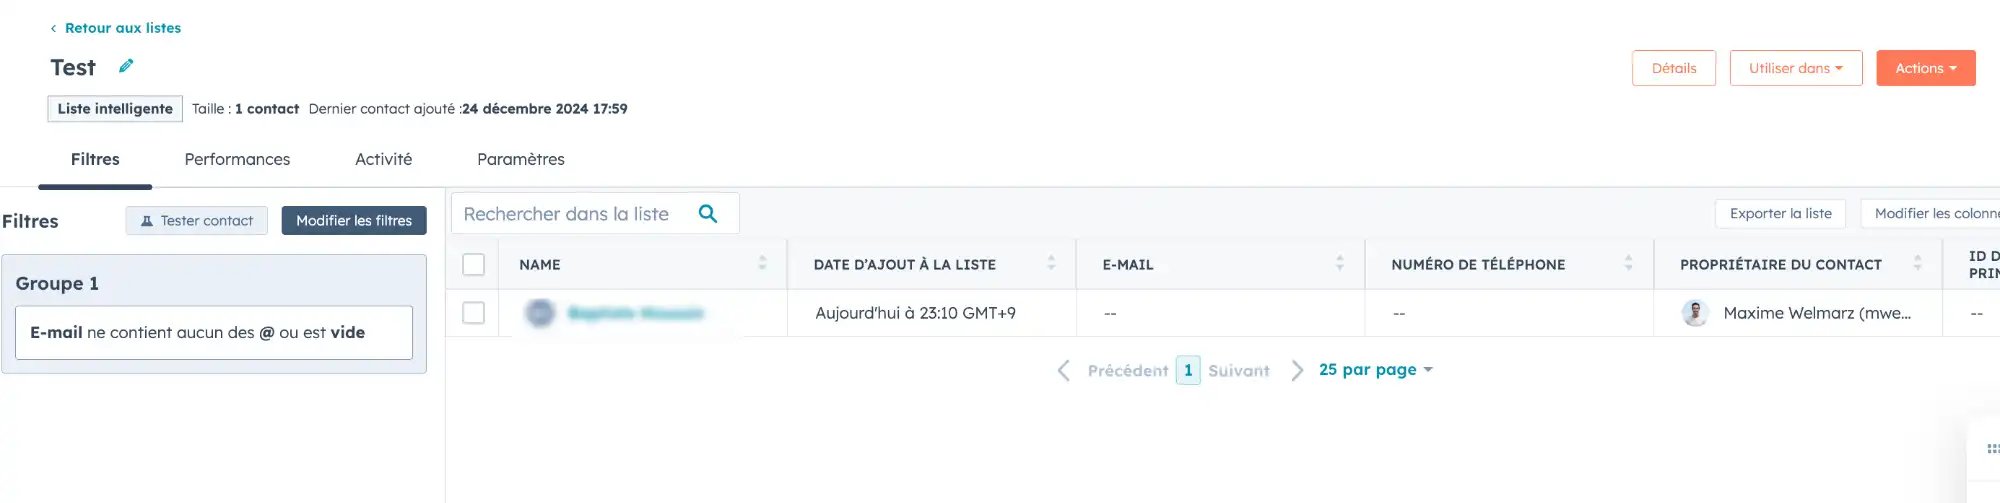Click the contact's blurred avatar icon
This screenshot has width=2000, height=503.
point(540,313)
